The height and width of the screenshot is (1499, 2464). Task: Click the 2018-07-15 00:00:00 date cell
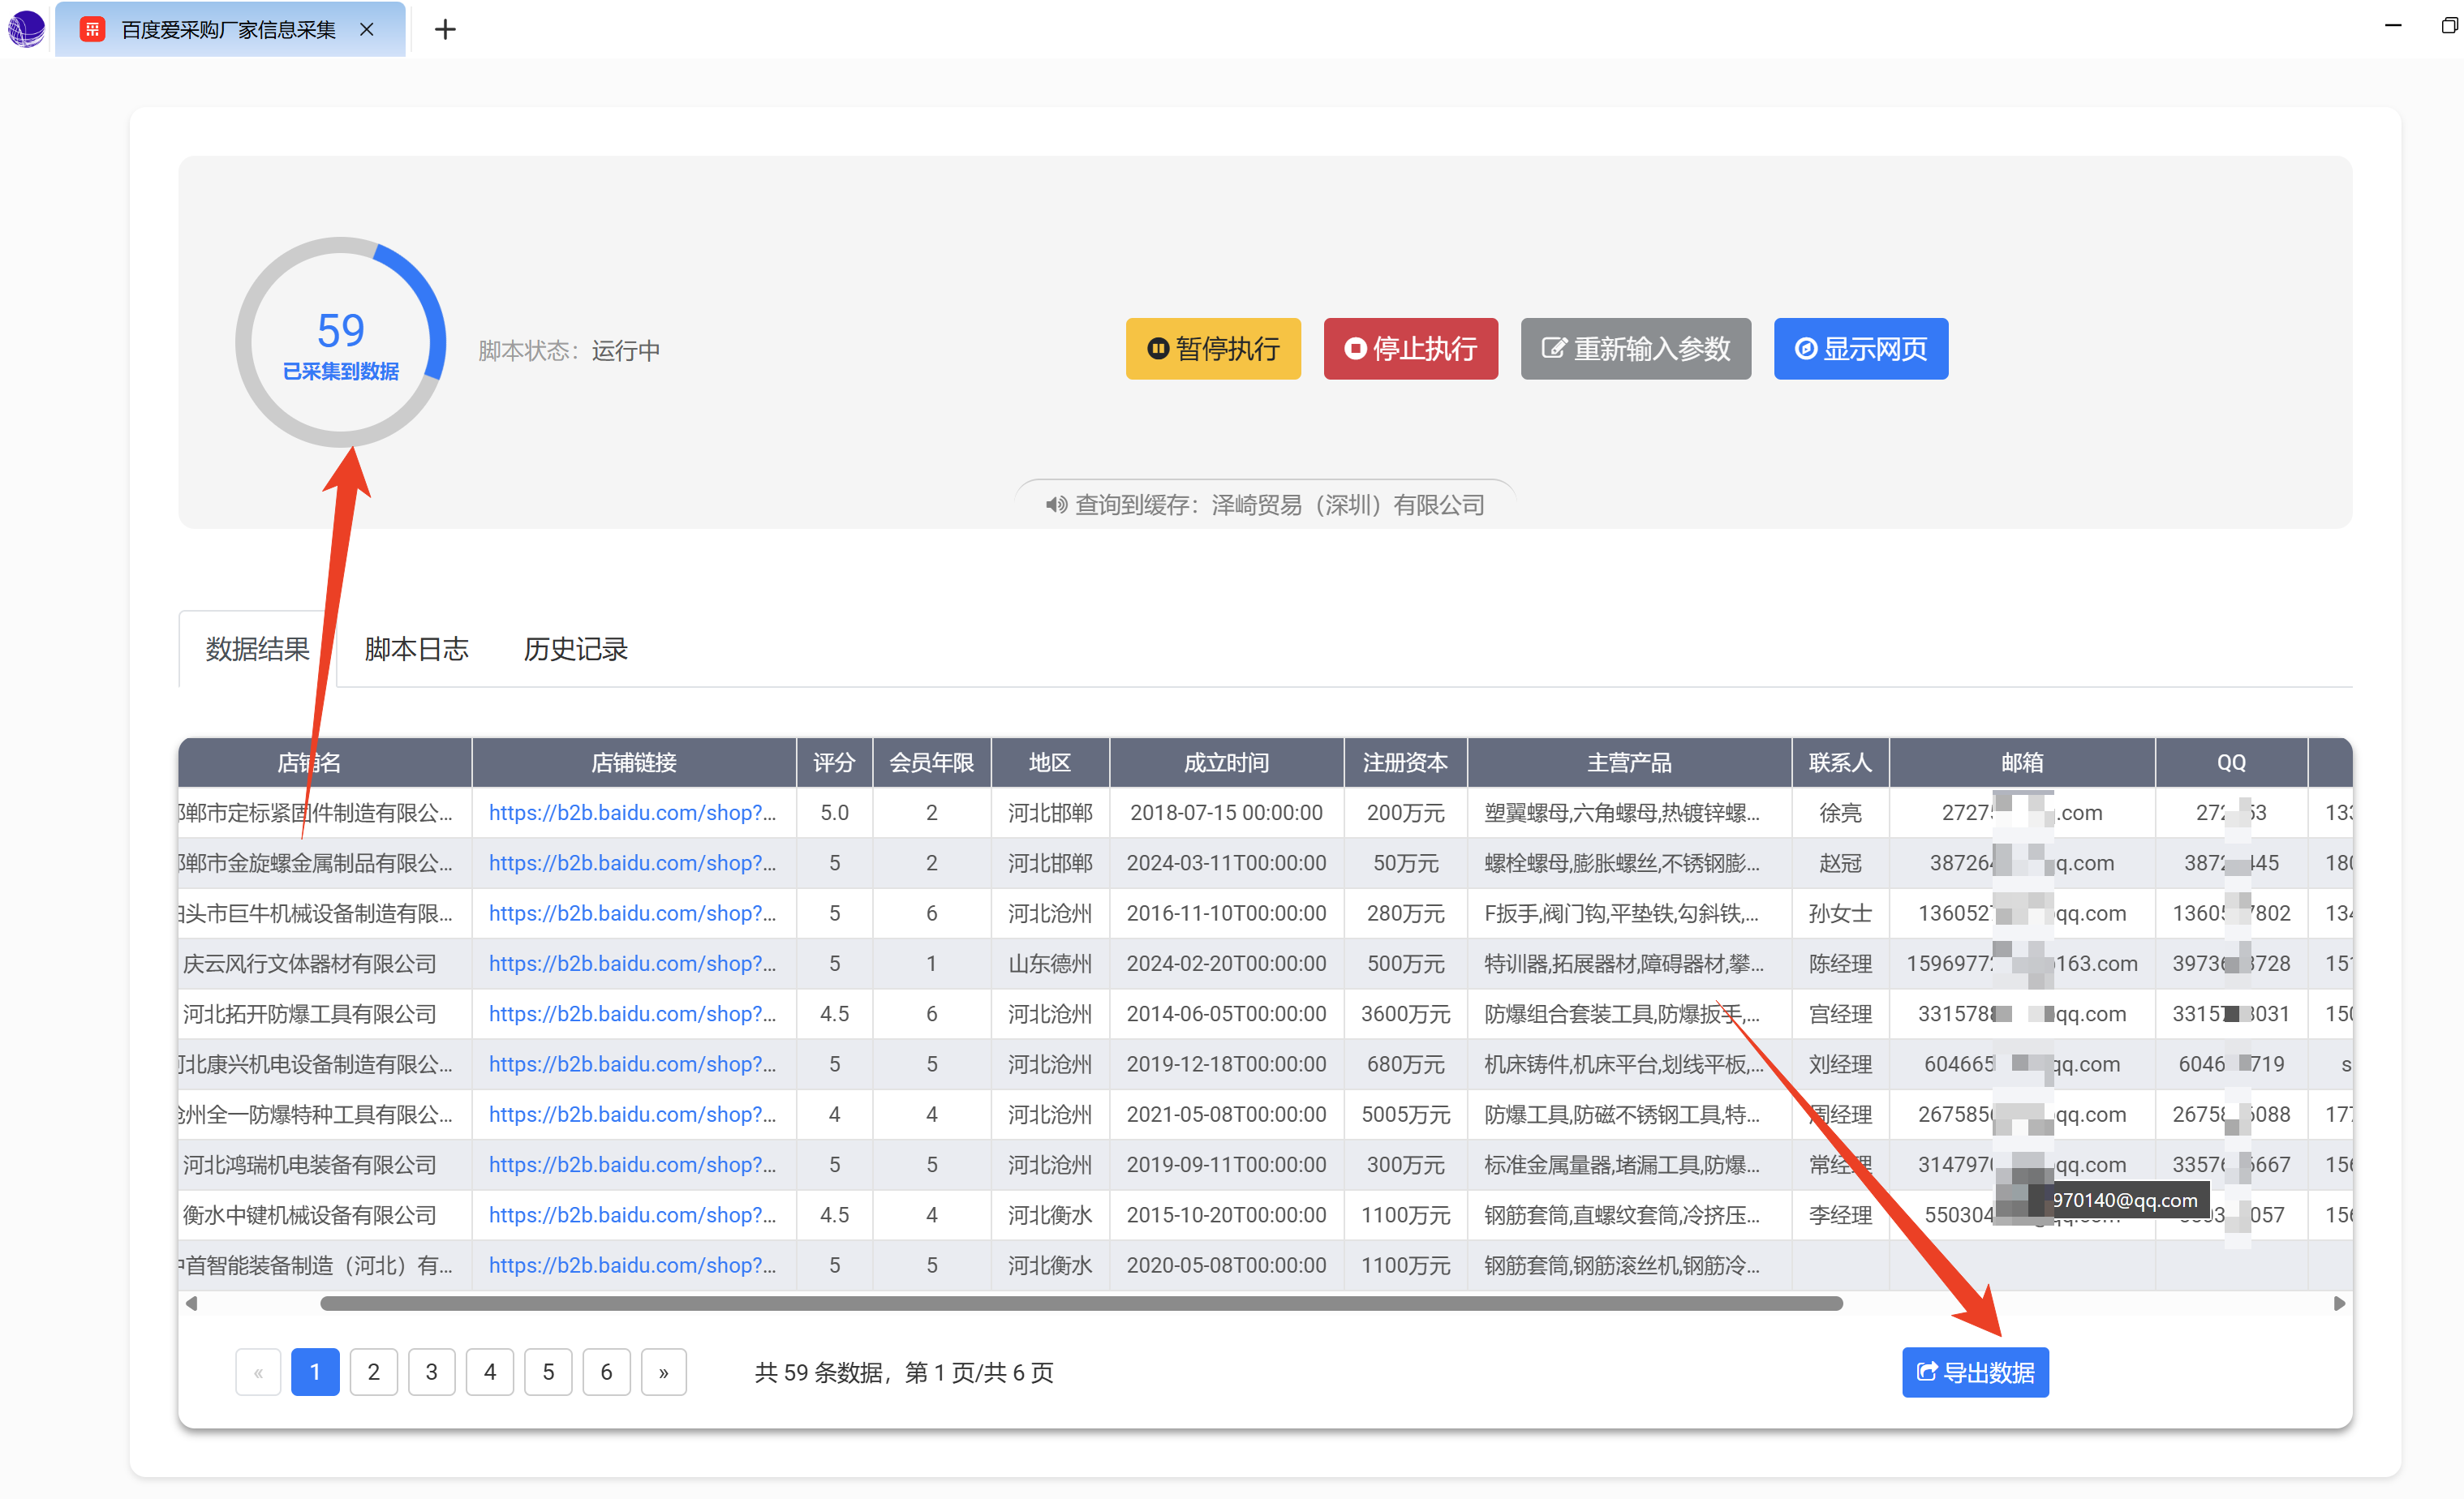[1226, 813]
